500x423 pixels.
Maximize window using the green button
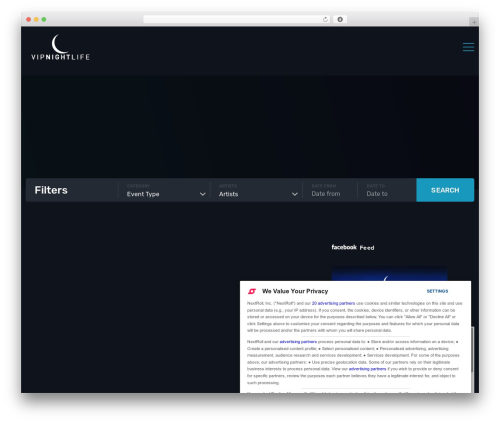tap(44, 20)
